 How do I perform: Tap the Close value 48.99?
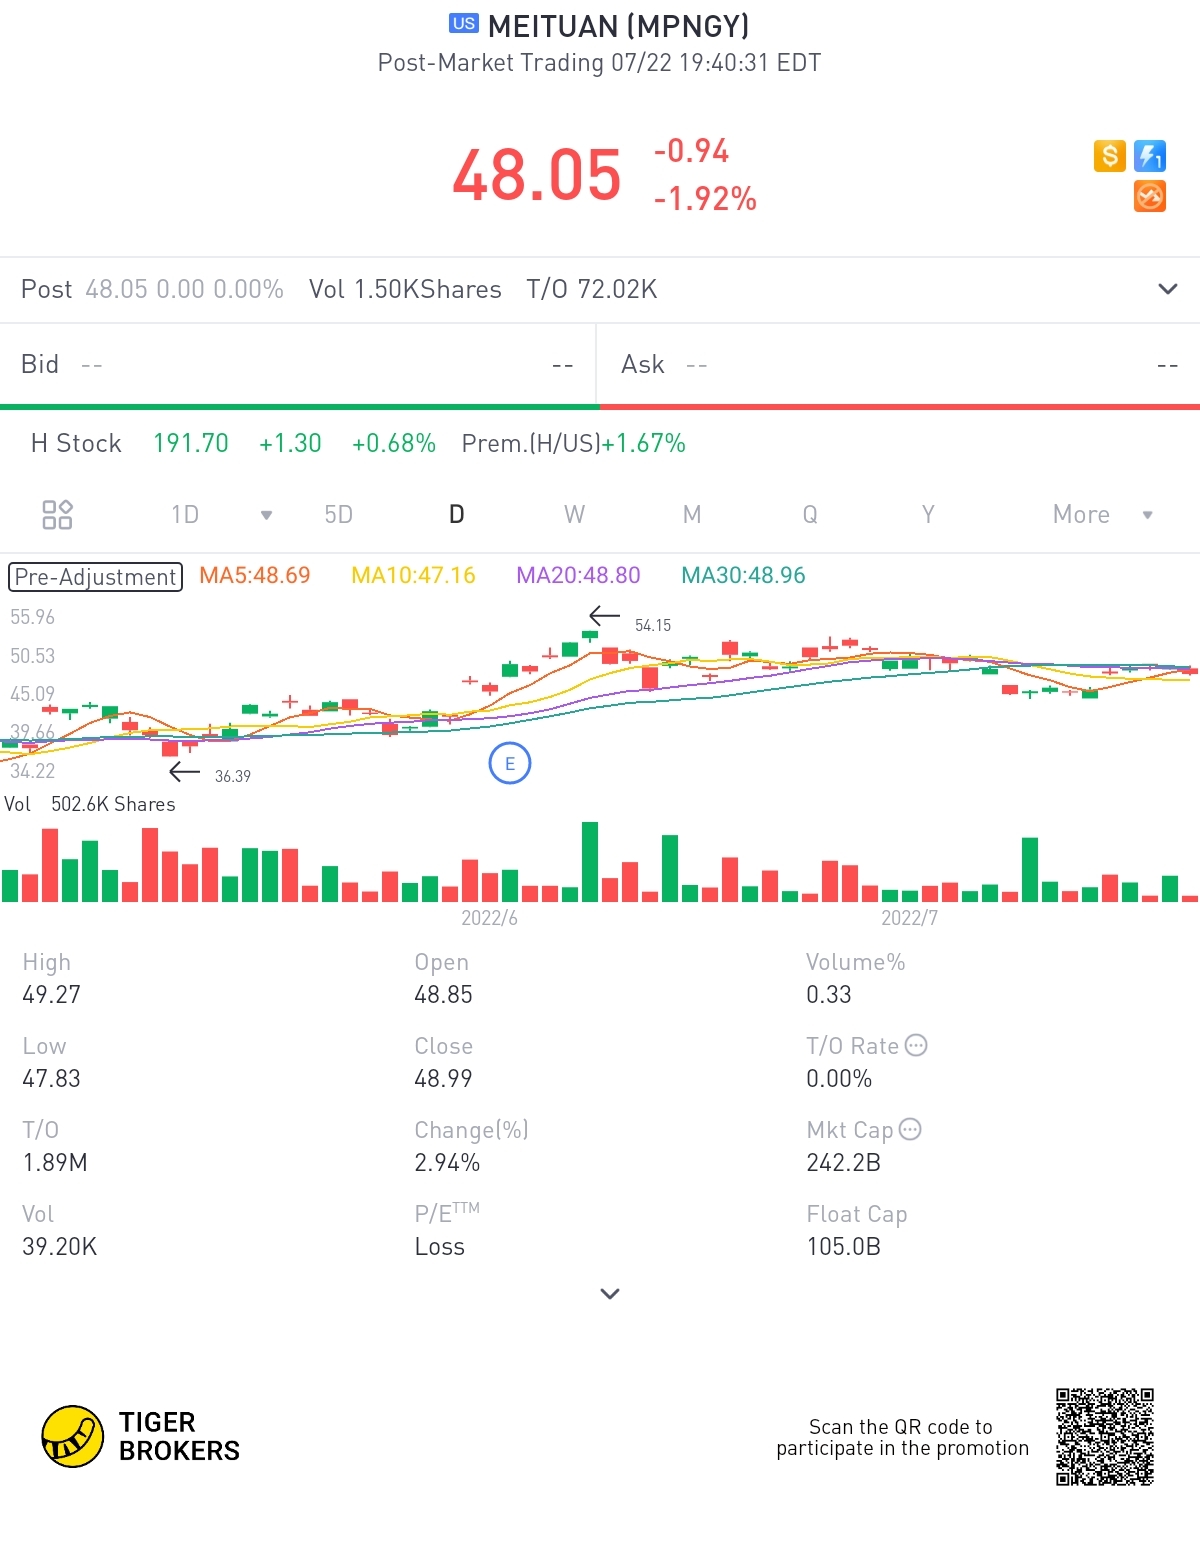click(x=443, y=1078)
